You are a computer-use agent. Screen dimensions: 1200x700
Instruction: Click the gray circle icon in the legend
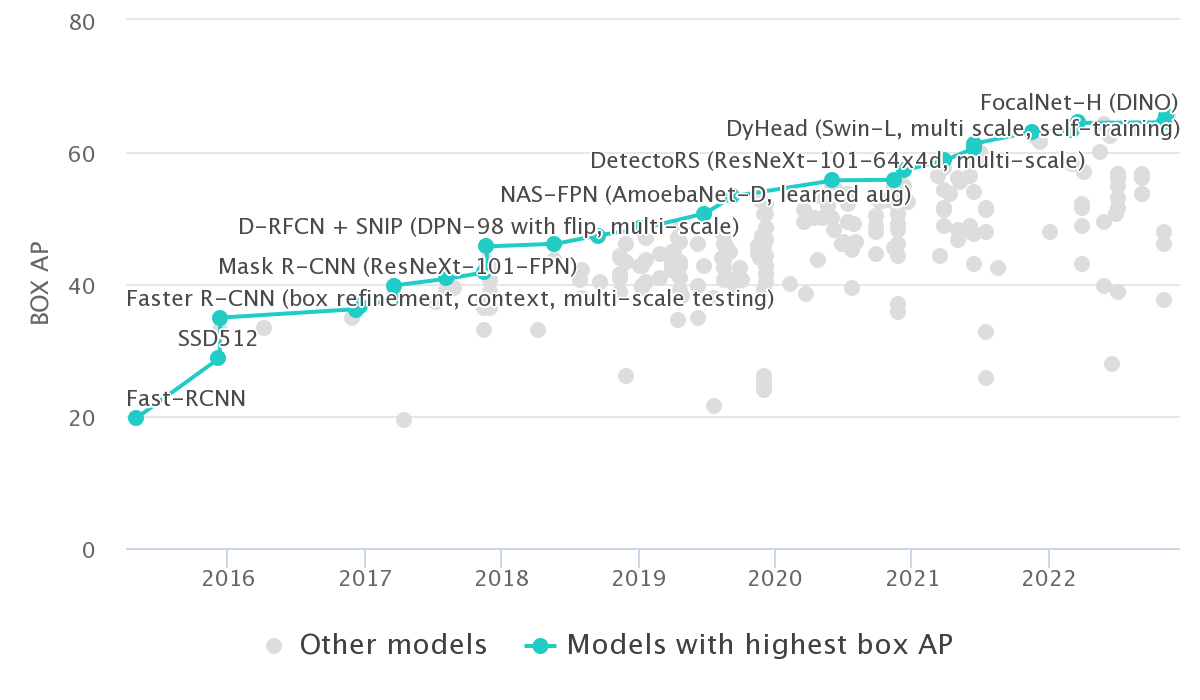click(x=278, y=646)
